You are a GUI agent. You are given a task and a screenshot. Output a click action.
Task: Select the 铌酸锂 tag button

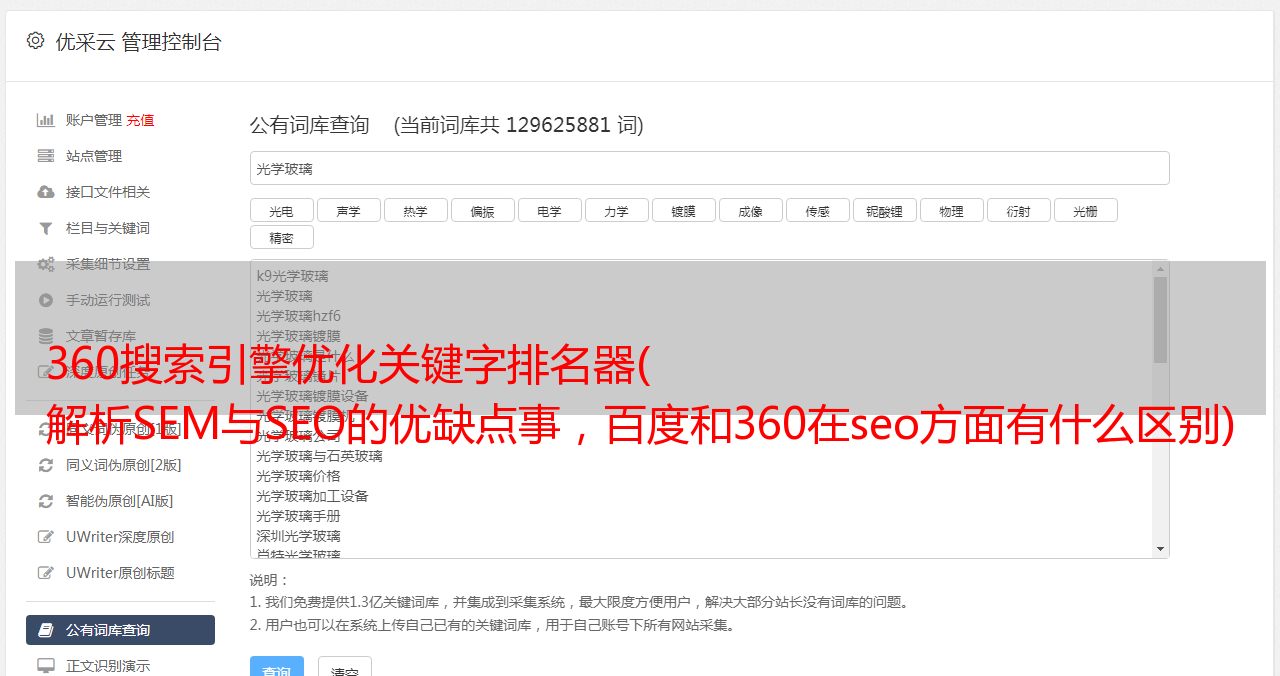[x=885, y=210]
